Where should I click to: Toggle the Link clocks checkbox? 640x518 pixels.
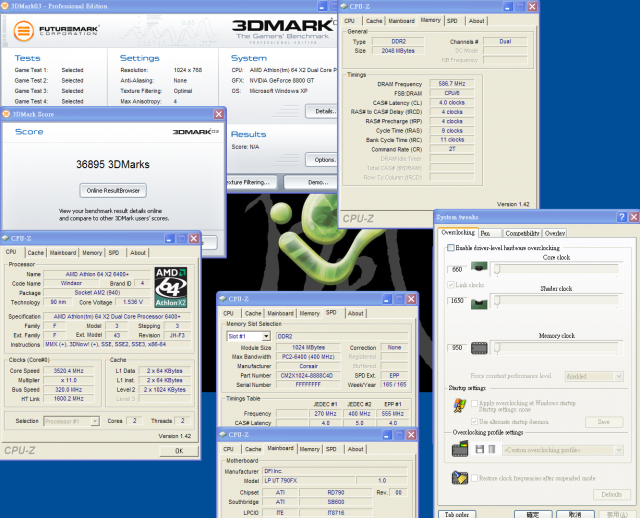[451, 285]
